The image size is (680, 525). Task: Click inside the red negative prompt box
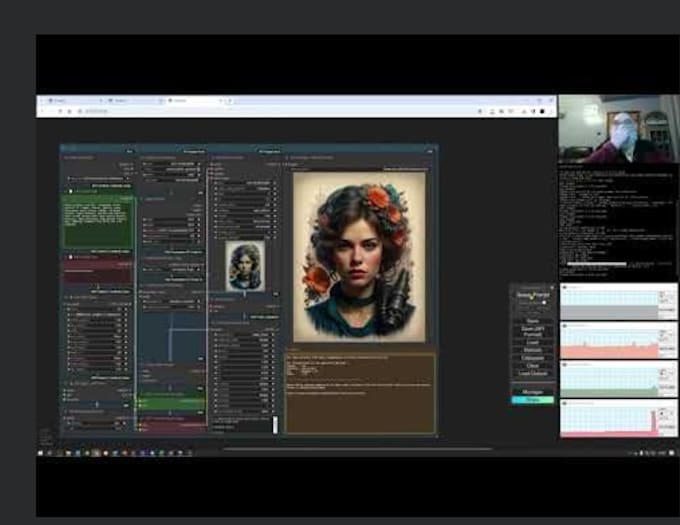click(x=98, y=272)
